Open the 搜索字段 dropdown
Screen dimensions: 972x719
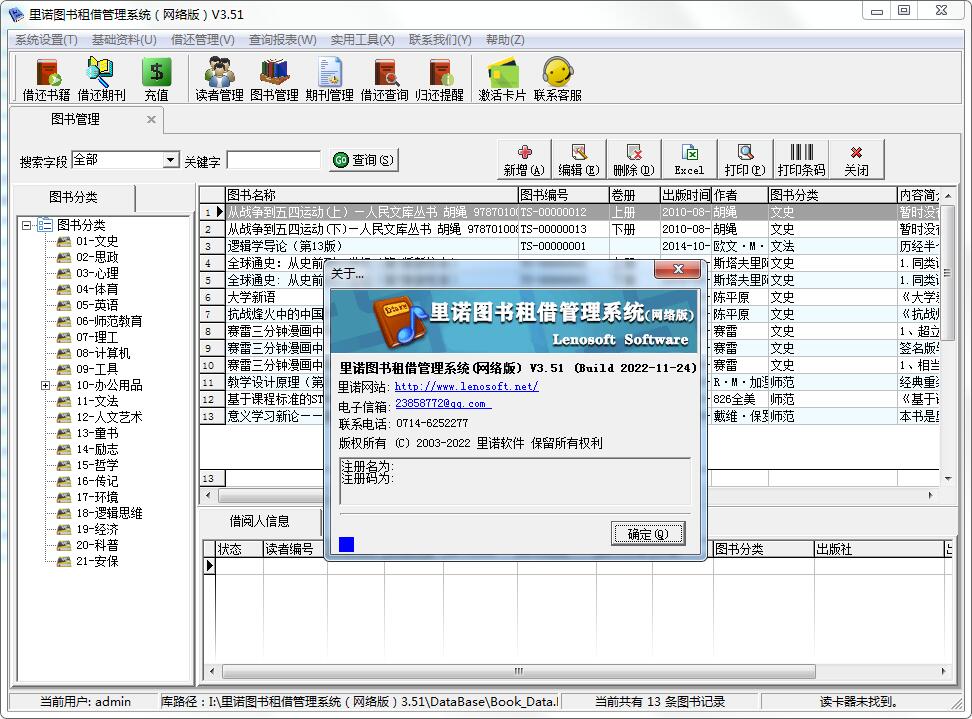click(x=170, y=160)
